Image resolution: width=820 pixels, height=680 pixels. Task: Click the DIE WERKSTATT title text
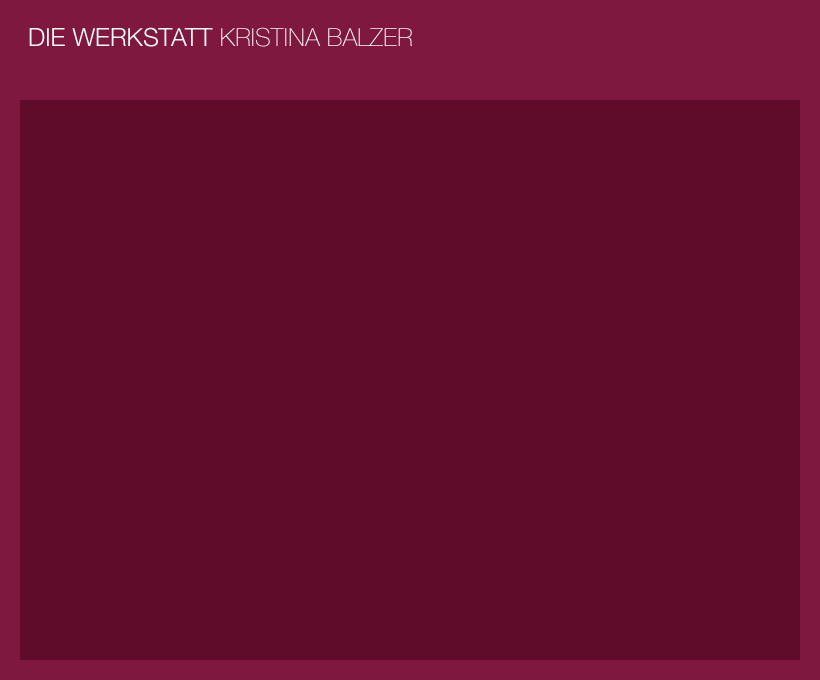120,38
